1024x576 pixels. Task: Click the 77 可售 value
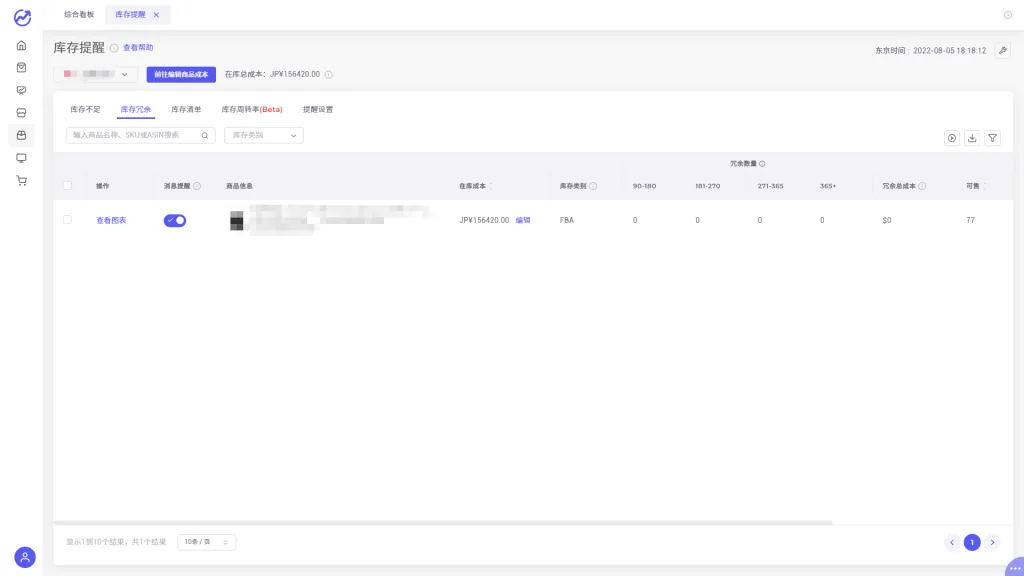pos(970,220)
